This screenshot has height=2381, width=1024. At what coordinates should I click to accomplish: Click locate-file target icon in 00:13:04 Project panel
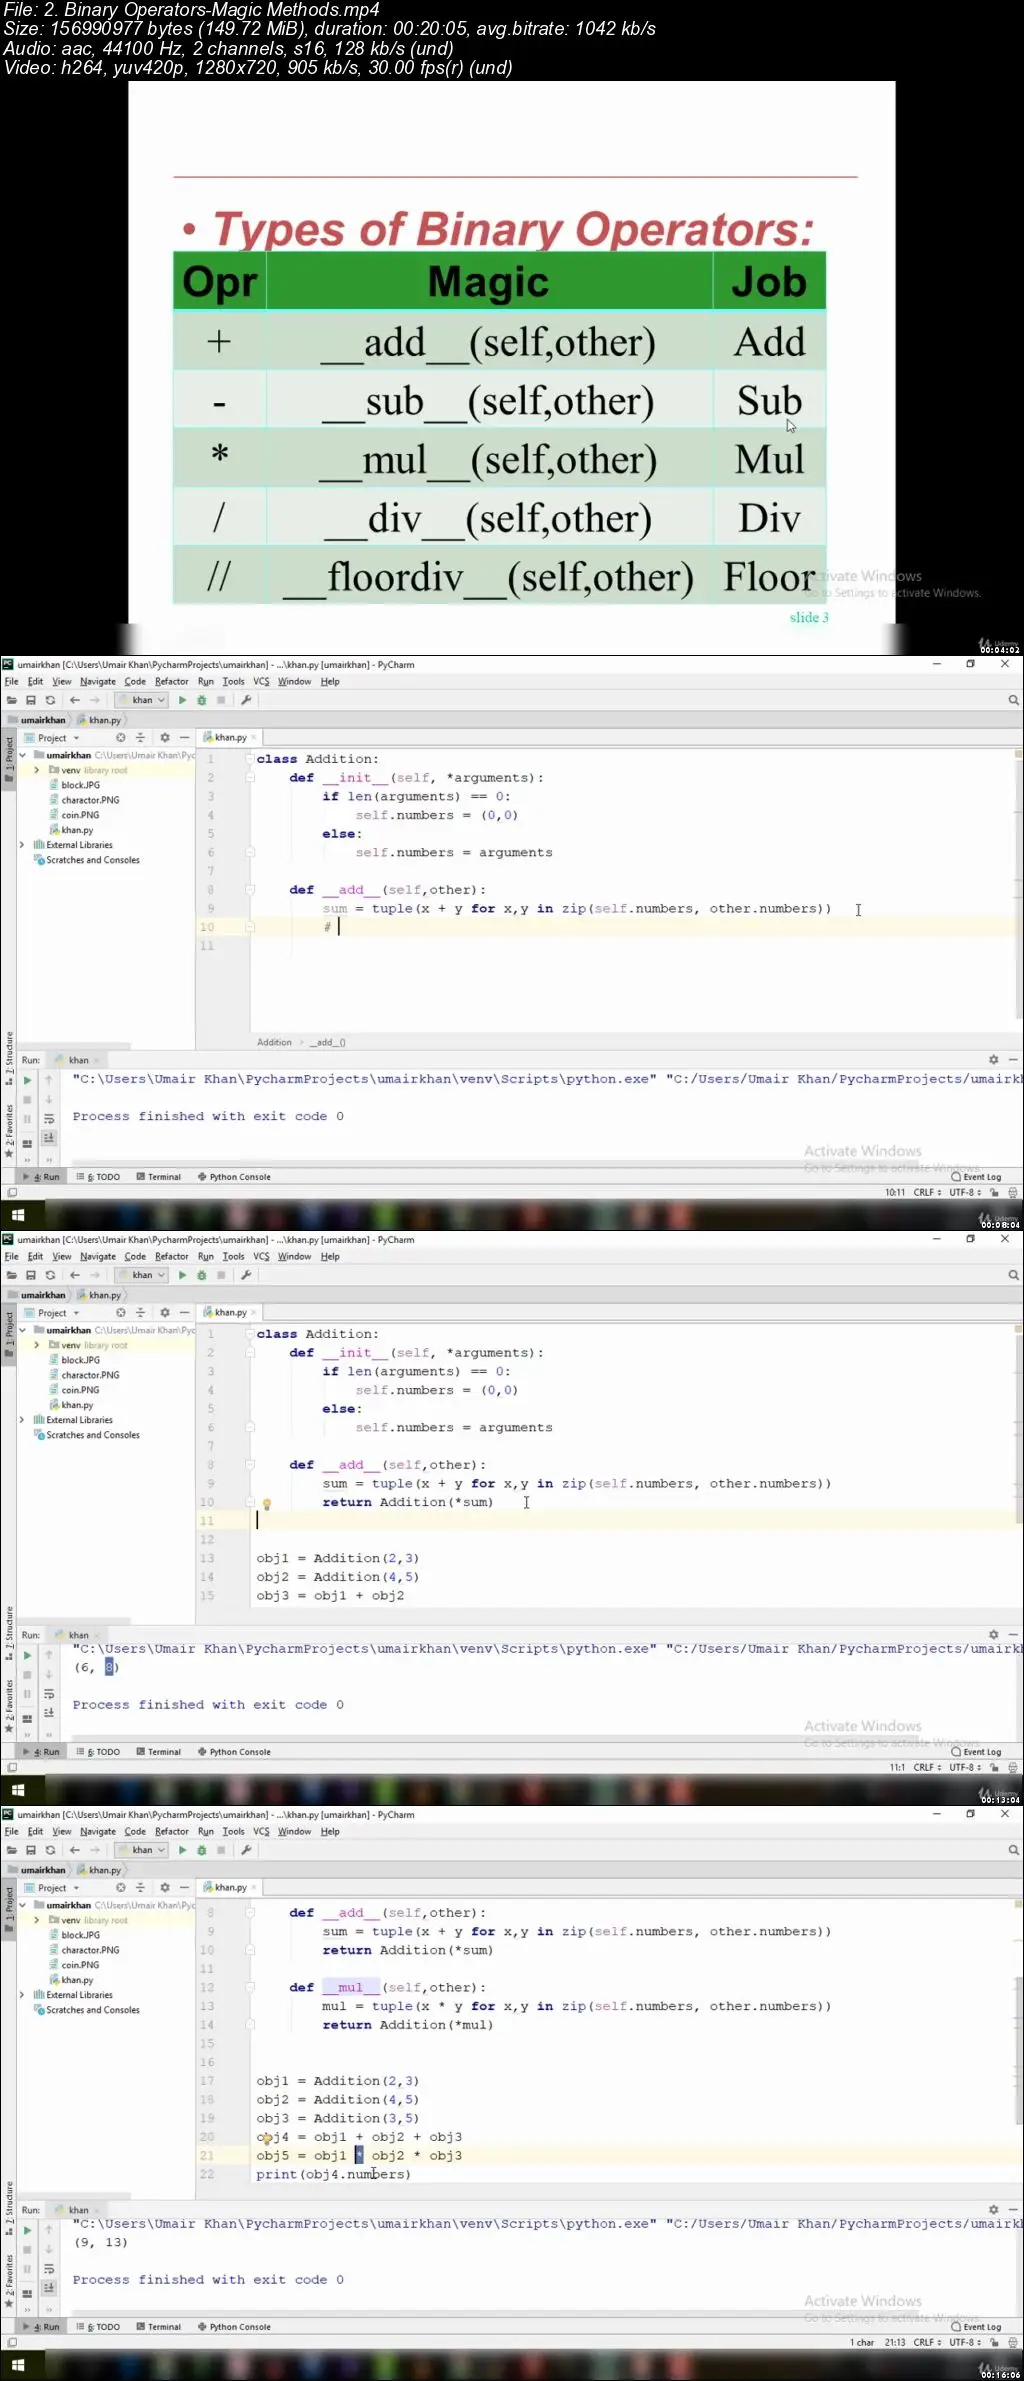pos(120,1313)
